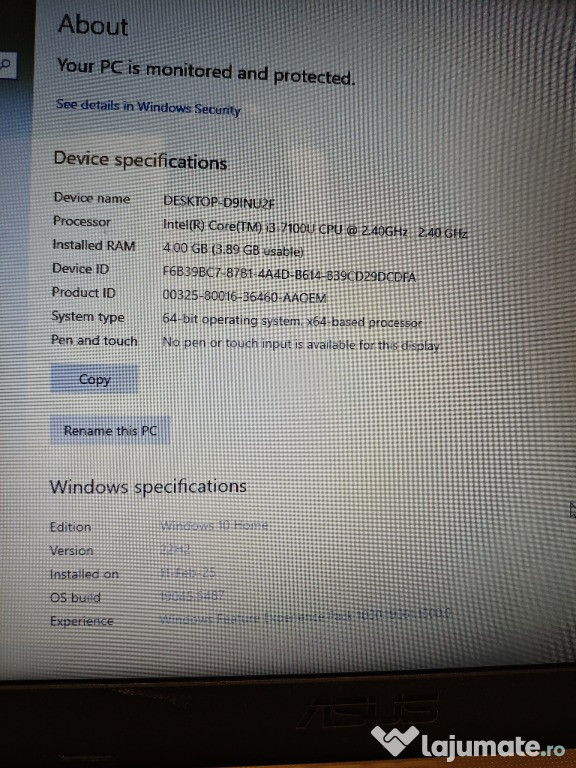Open See details in Windows Security link
Viewport: 576px width, 768px height.
[x=148, y=107]
